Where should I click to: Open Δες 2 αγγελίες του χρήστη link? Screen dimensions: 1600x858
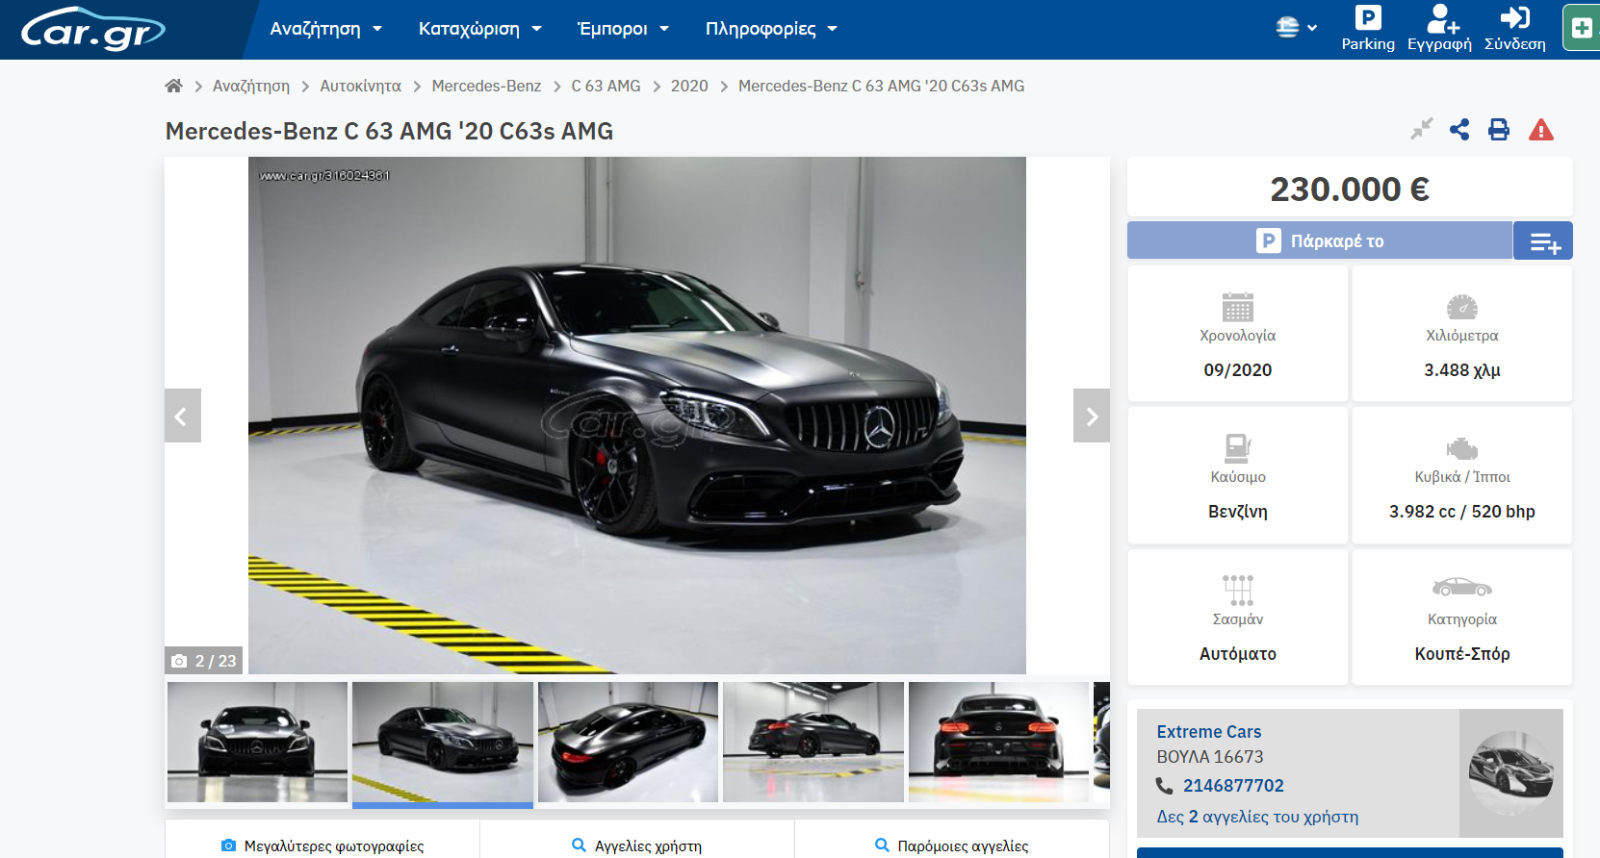1257,817
